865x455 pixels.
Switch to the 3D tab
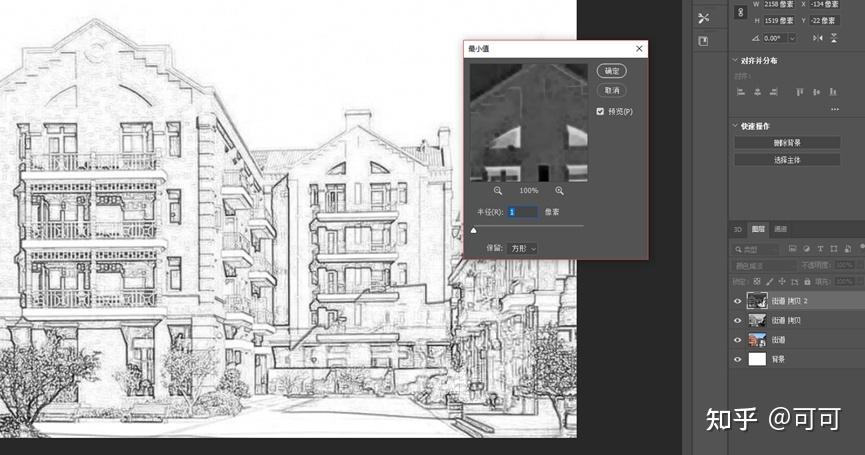pos(738,229)
